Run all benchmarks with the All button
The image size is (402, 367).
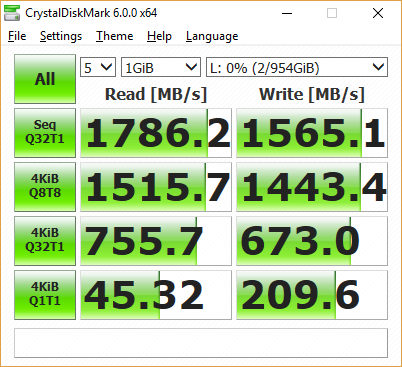pyautogui.click(x=45, y=79)
